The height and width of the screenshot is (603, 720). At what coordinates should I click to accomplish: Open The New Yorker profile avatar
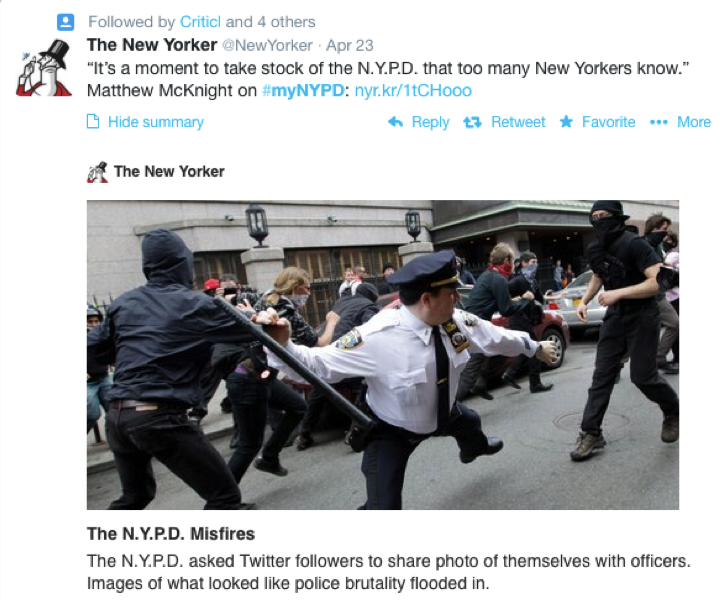(x=44, y=68)
